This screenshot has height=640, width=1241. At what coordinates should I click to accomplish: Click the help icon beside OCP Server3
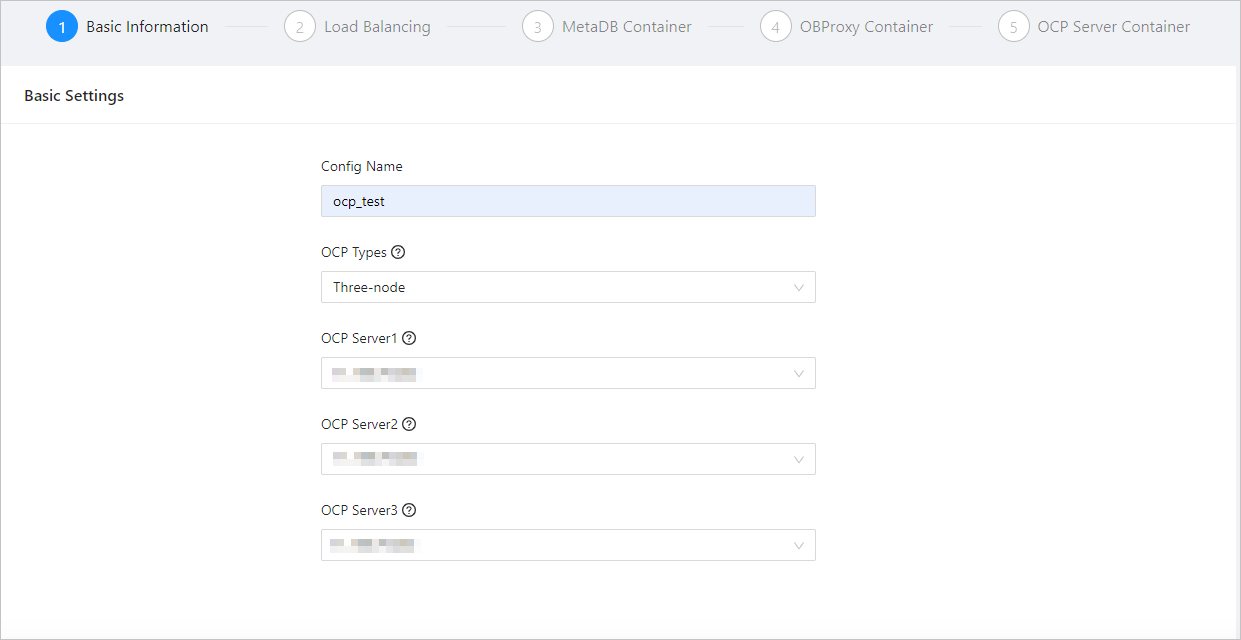coord(408,510)
